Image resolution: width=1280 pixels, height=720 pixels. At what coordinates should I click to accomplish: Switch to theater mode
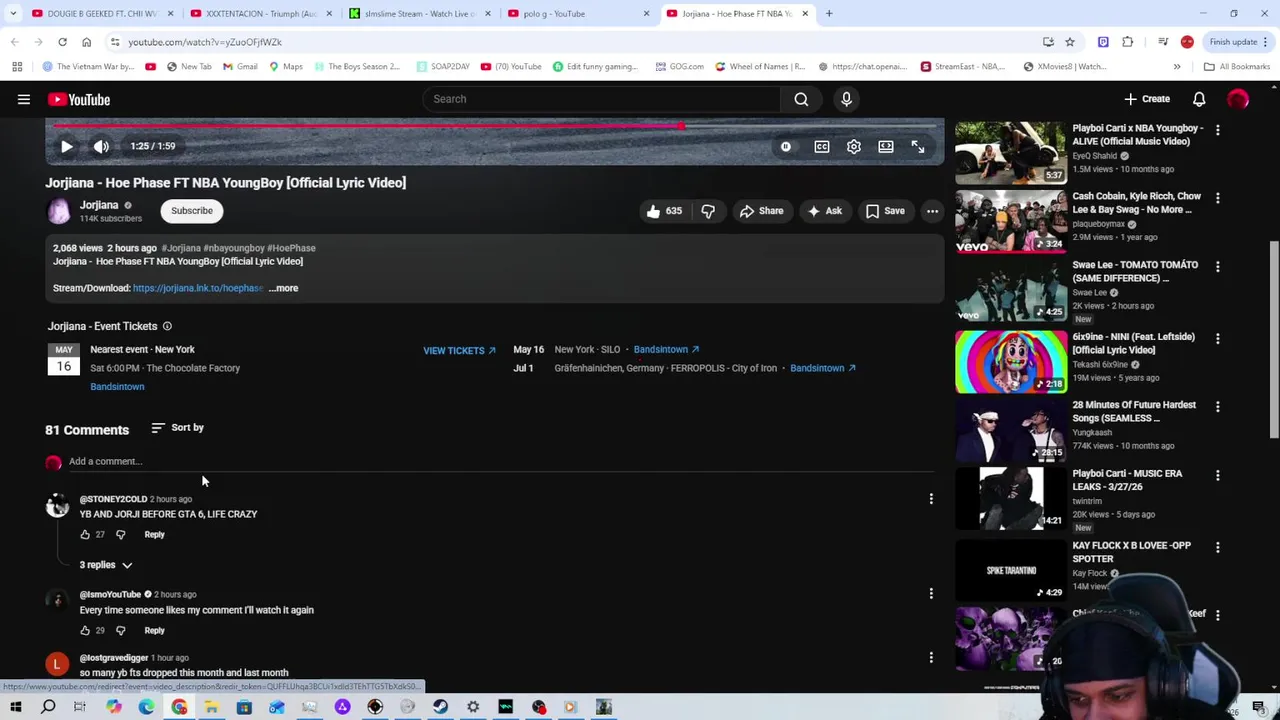(x=885, y=147)
